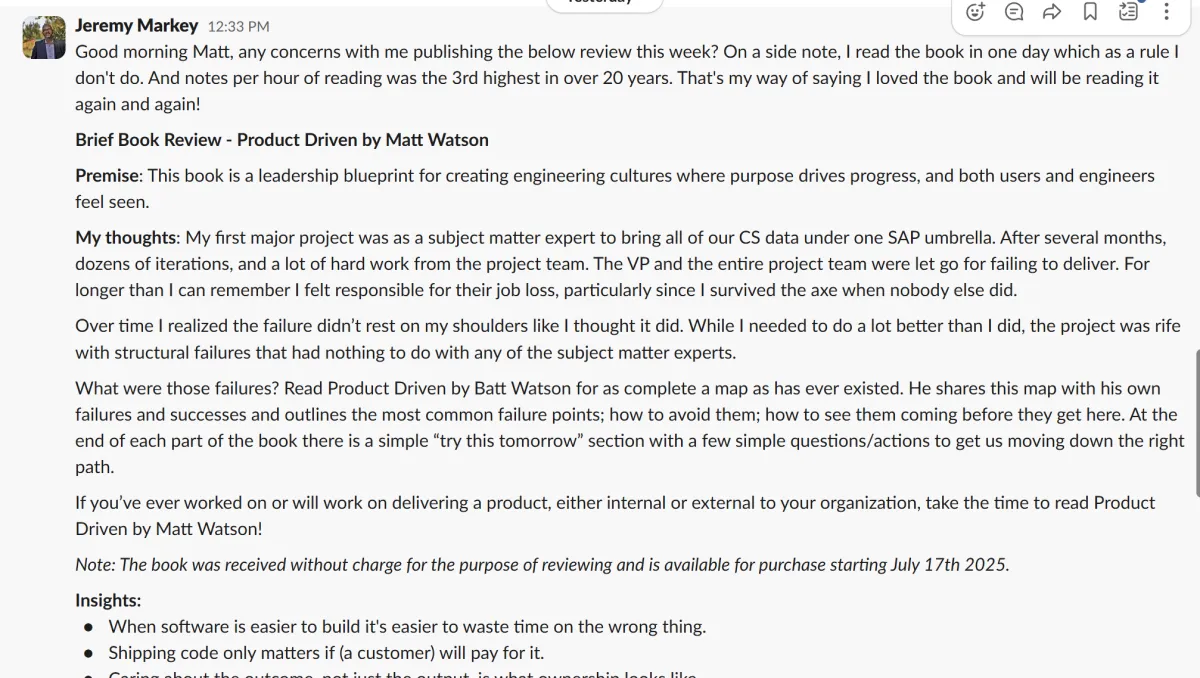Click bullet about shipping code only matters

pos(326,653)
